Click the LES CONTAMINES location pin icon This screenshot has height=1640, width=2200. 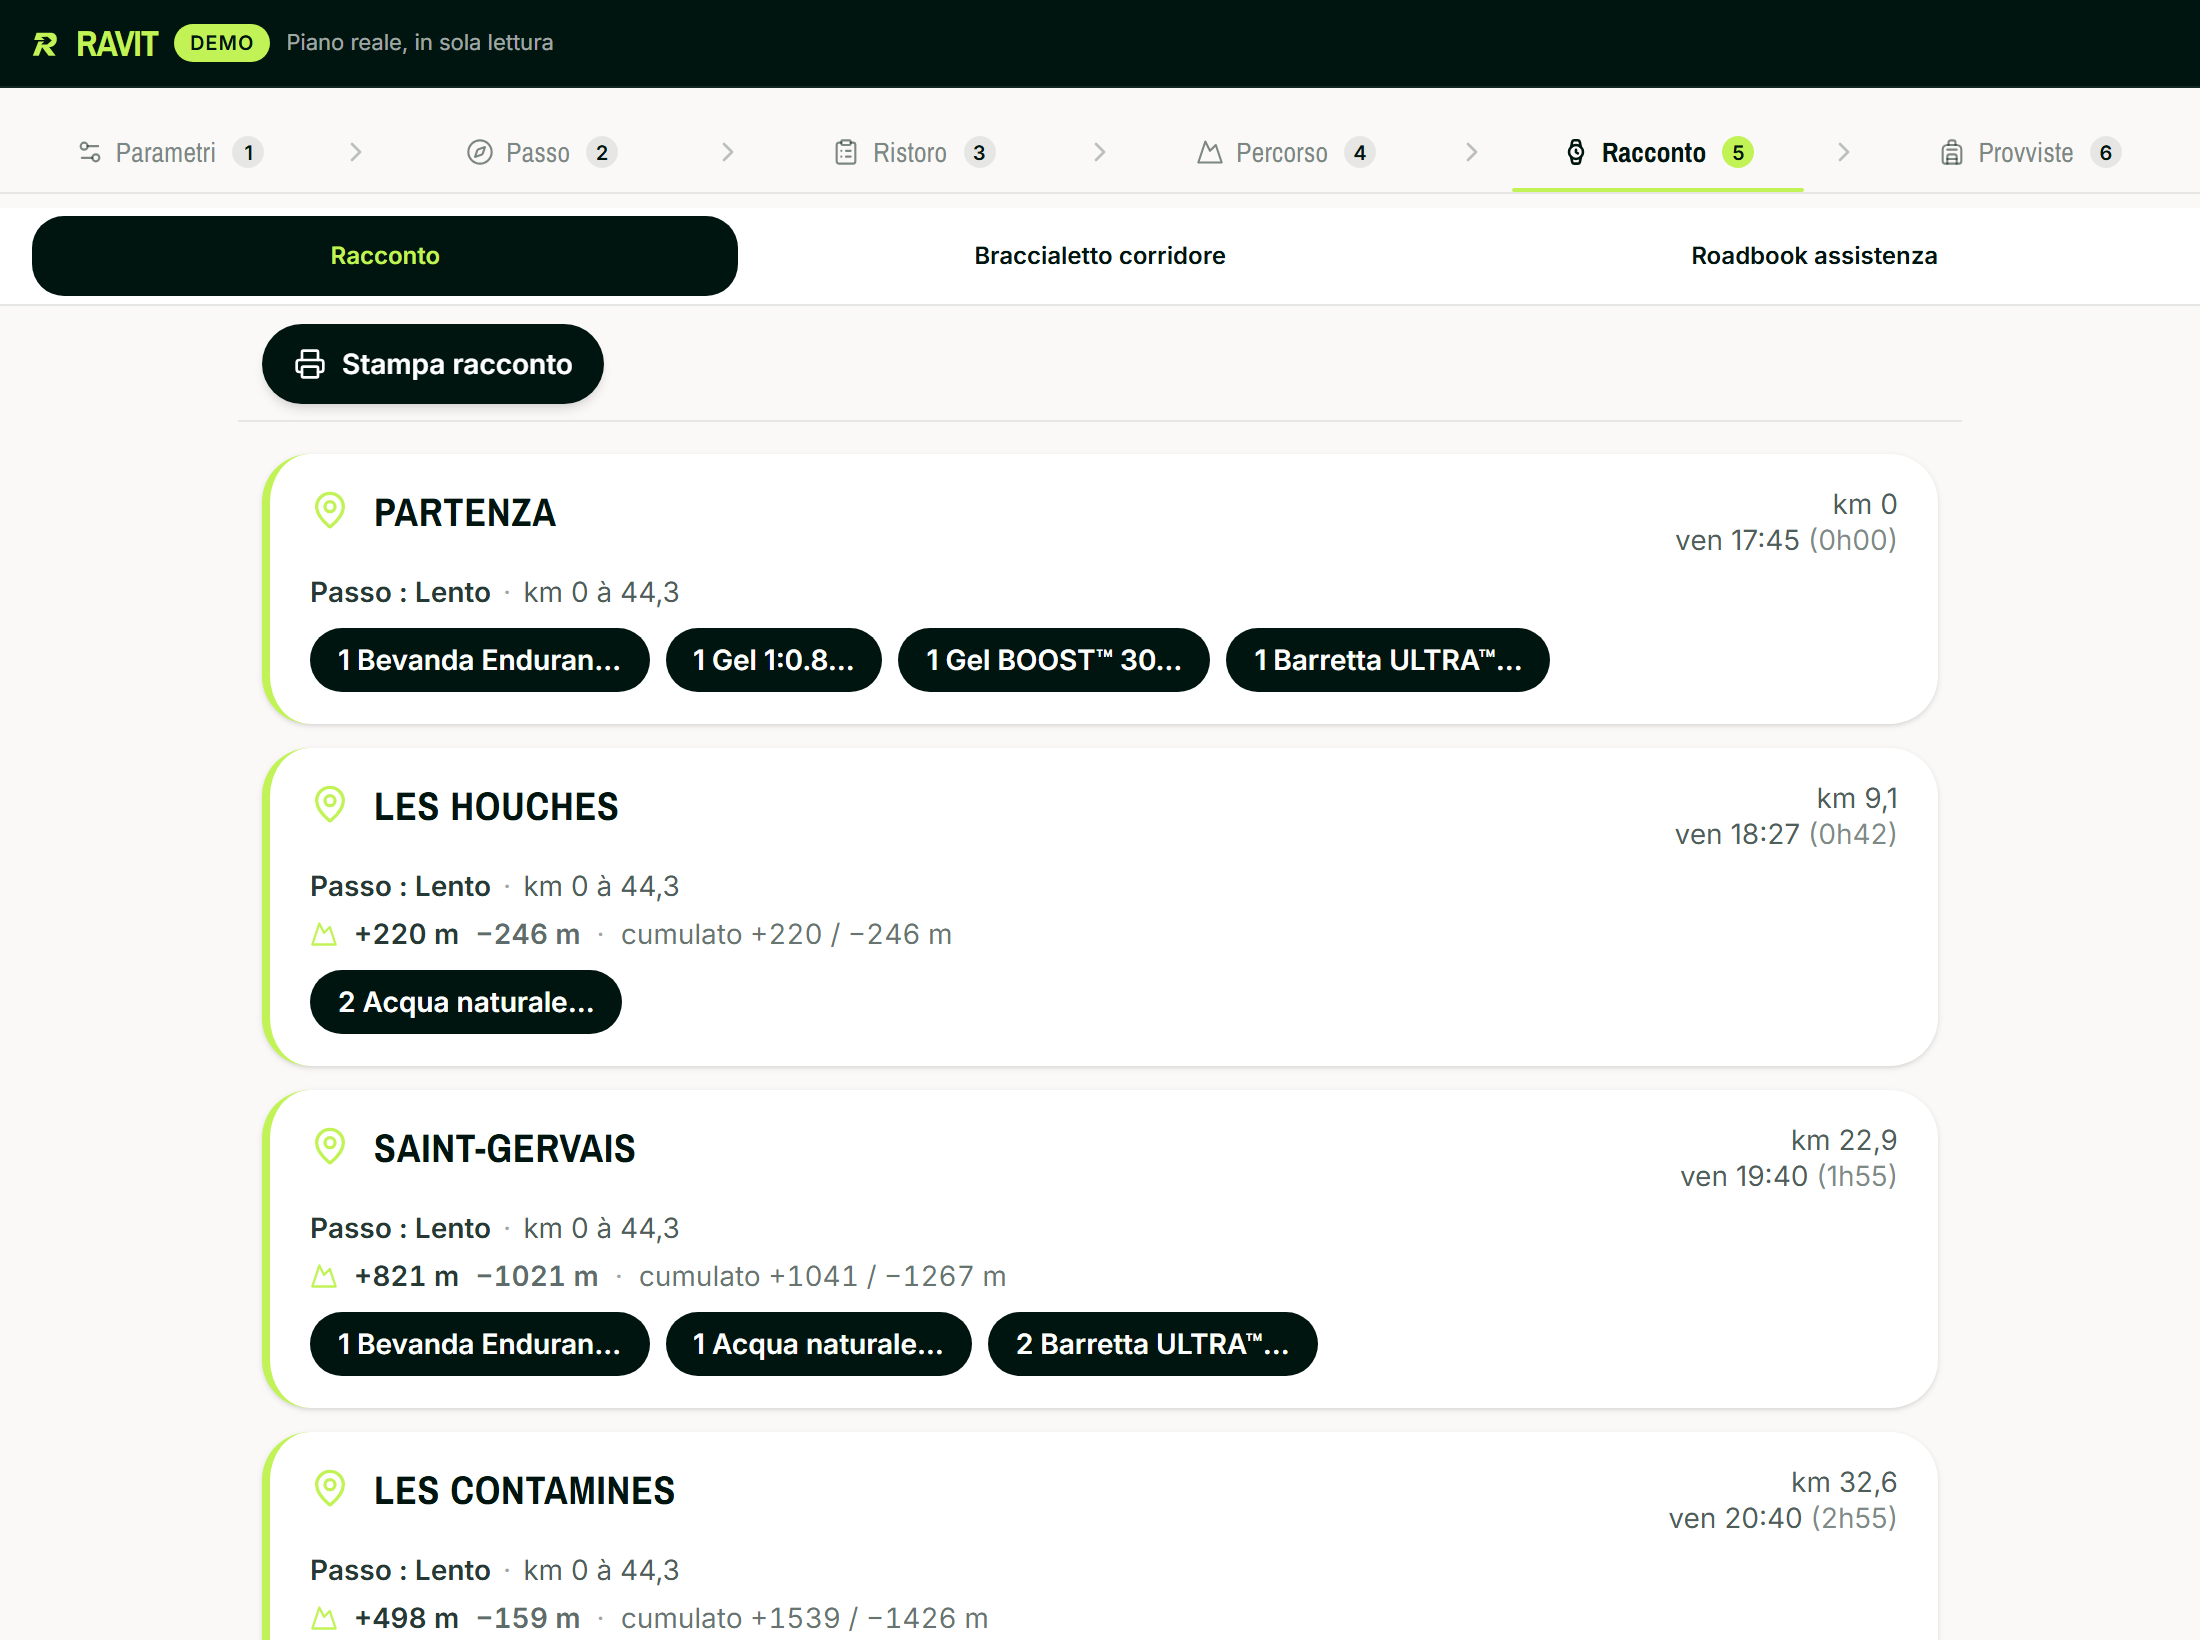pos(330,1488)
